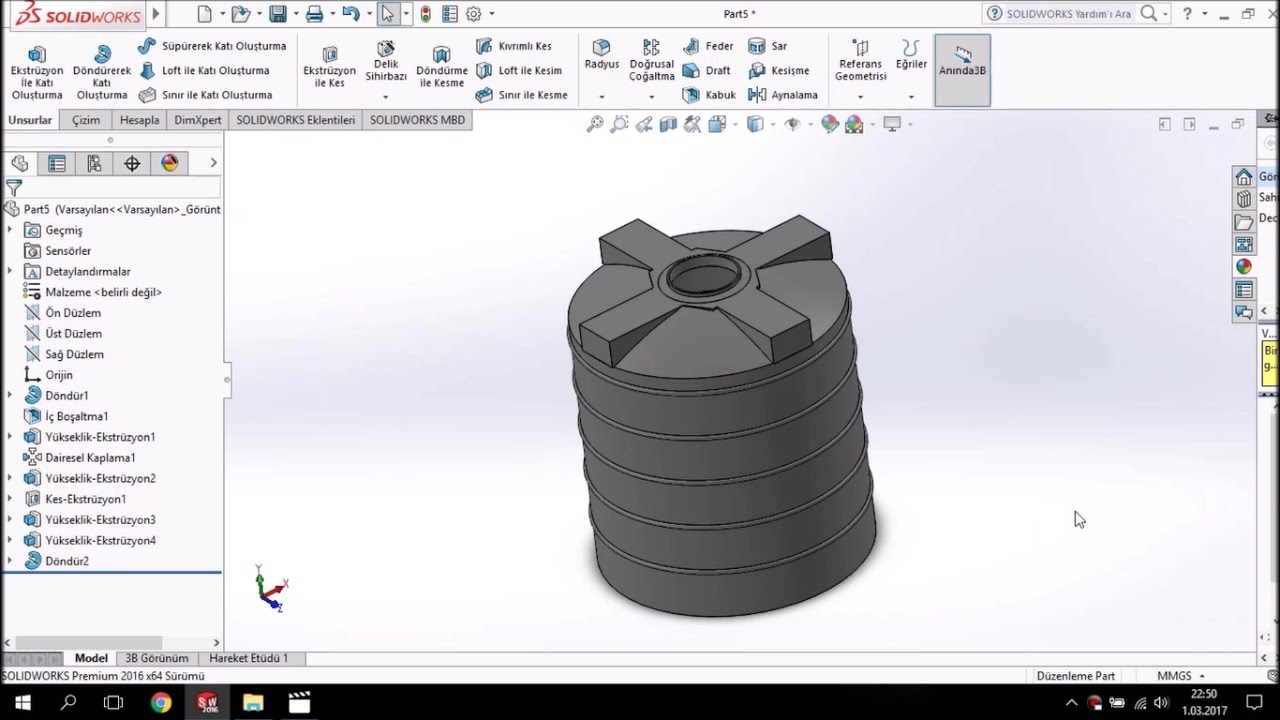Click the Section View icon
1280x720 pixels.
click(668, 124)
